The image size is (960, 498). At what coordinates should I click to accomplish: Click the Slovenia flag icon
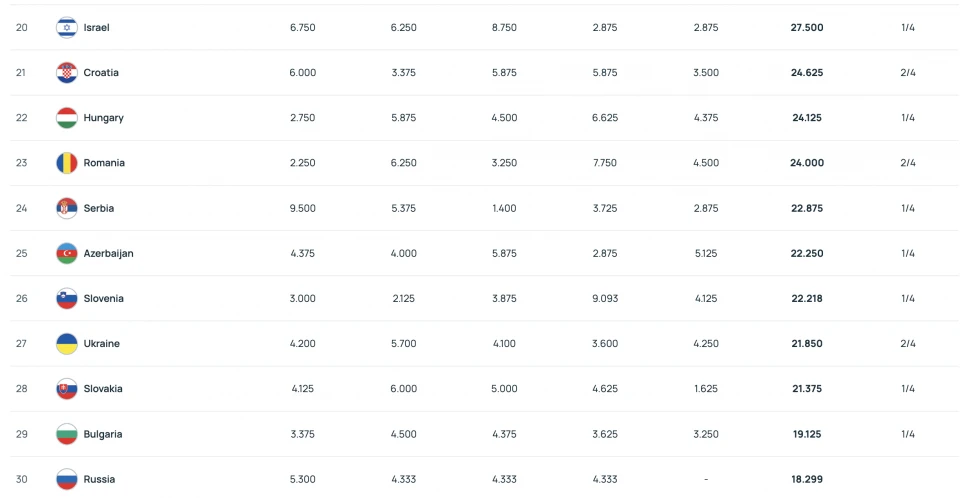pos(67,298)
